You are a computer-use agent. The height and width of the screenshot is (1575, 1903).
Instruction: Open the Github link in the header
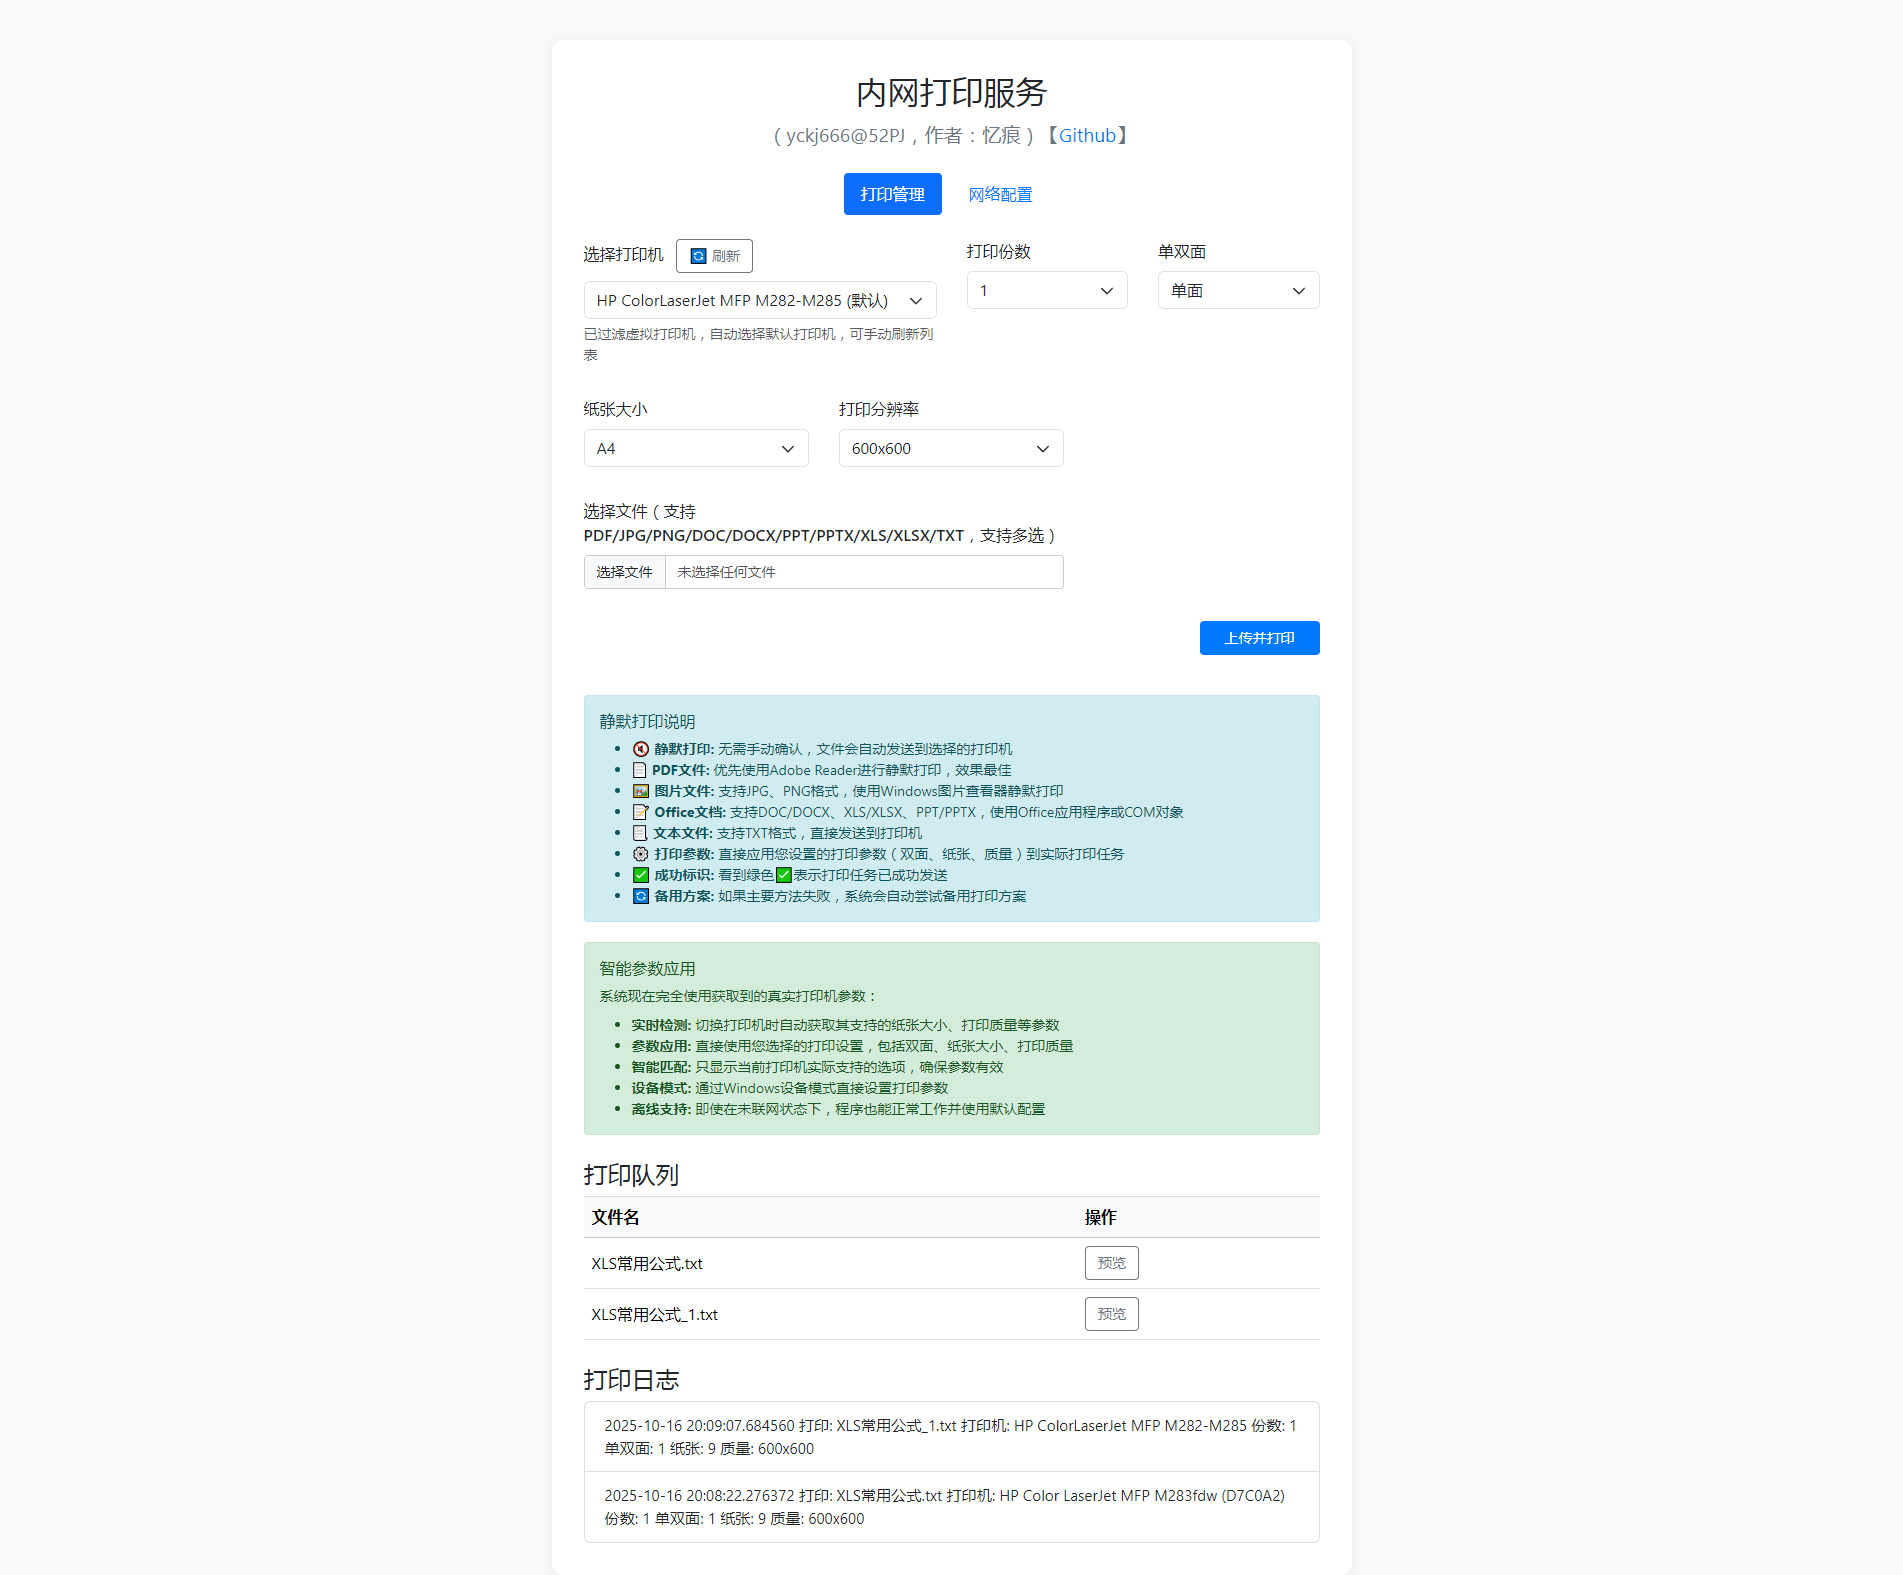click(1087, 135)
